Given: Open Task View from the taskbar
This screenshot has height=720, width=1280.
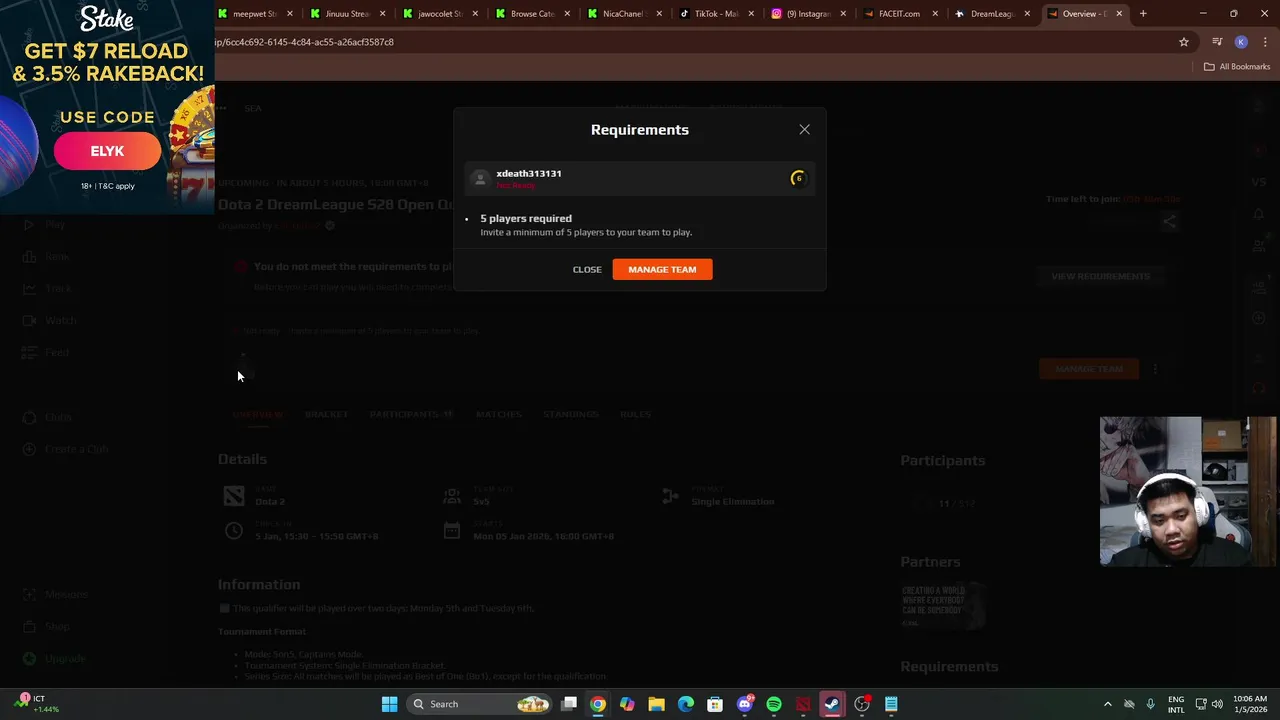Looking at the screenshot, I should click(569, 704).
